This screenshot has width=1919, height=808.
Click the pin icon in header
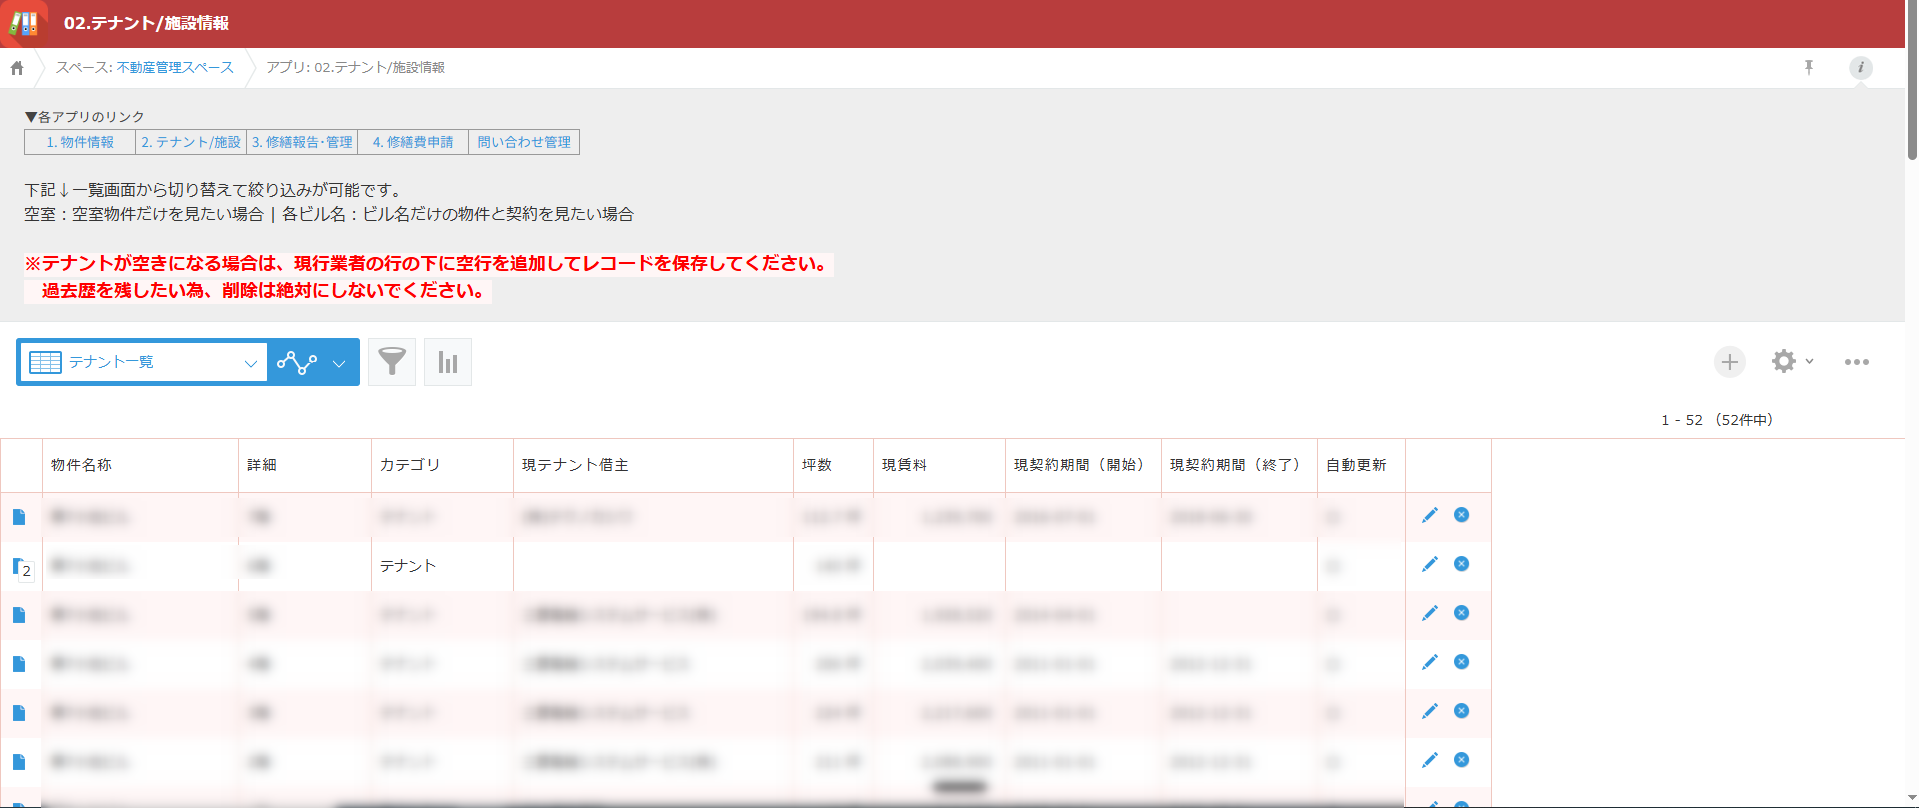click(x=1808, y=67)
